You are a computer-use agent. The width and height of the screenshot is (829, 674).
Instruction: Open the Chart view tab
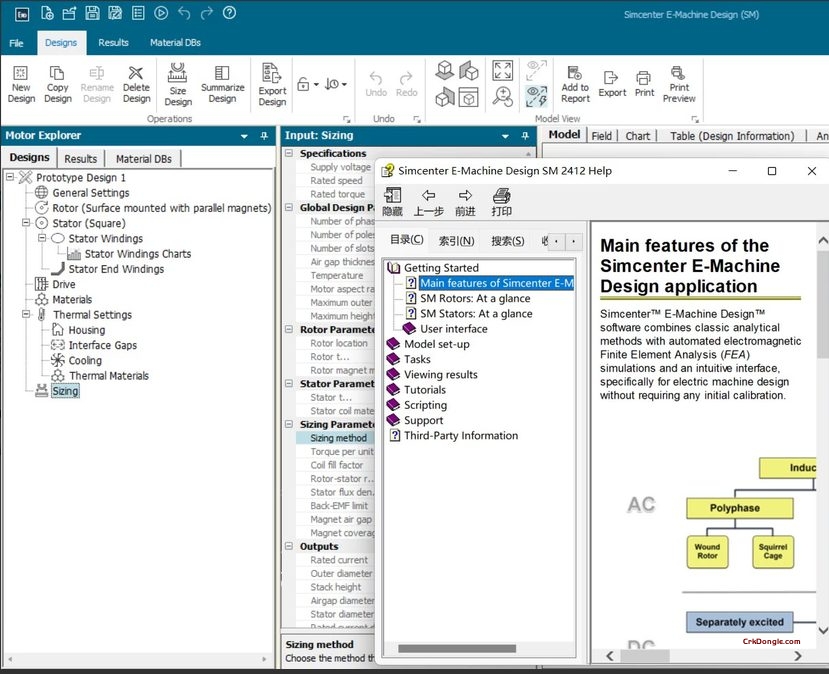(x=638, y=136)
